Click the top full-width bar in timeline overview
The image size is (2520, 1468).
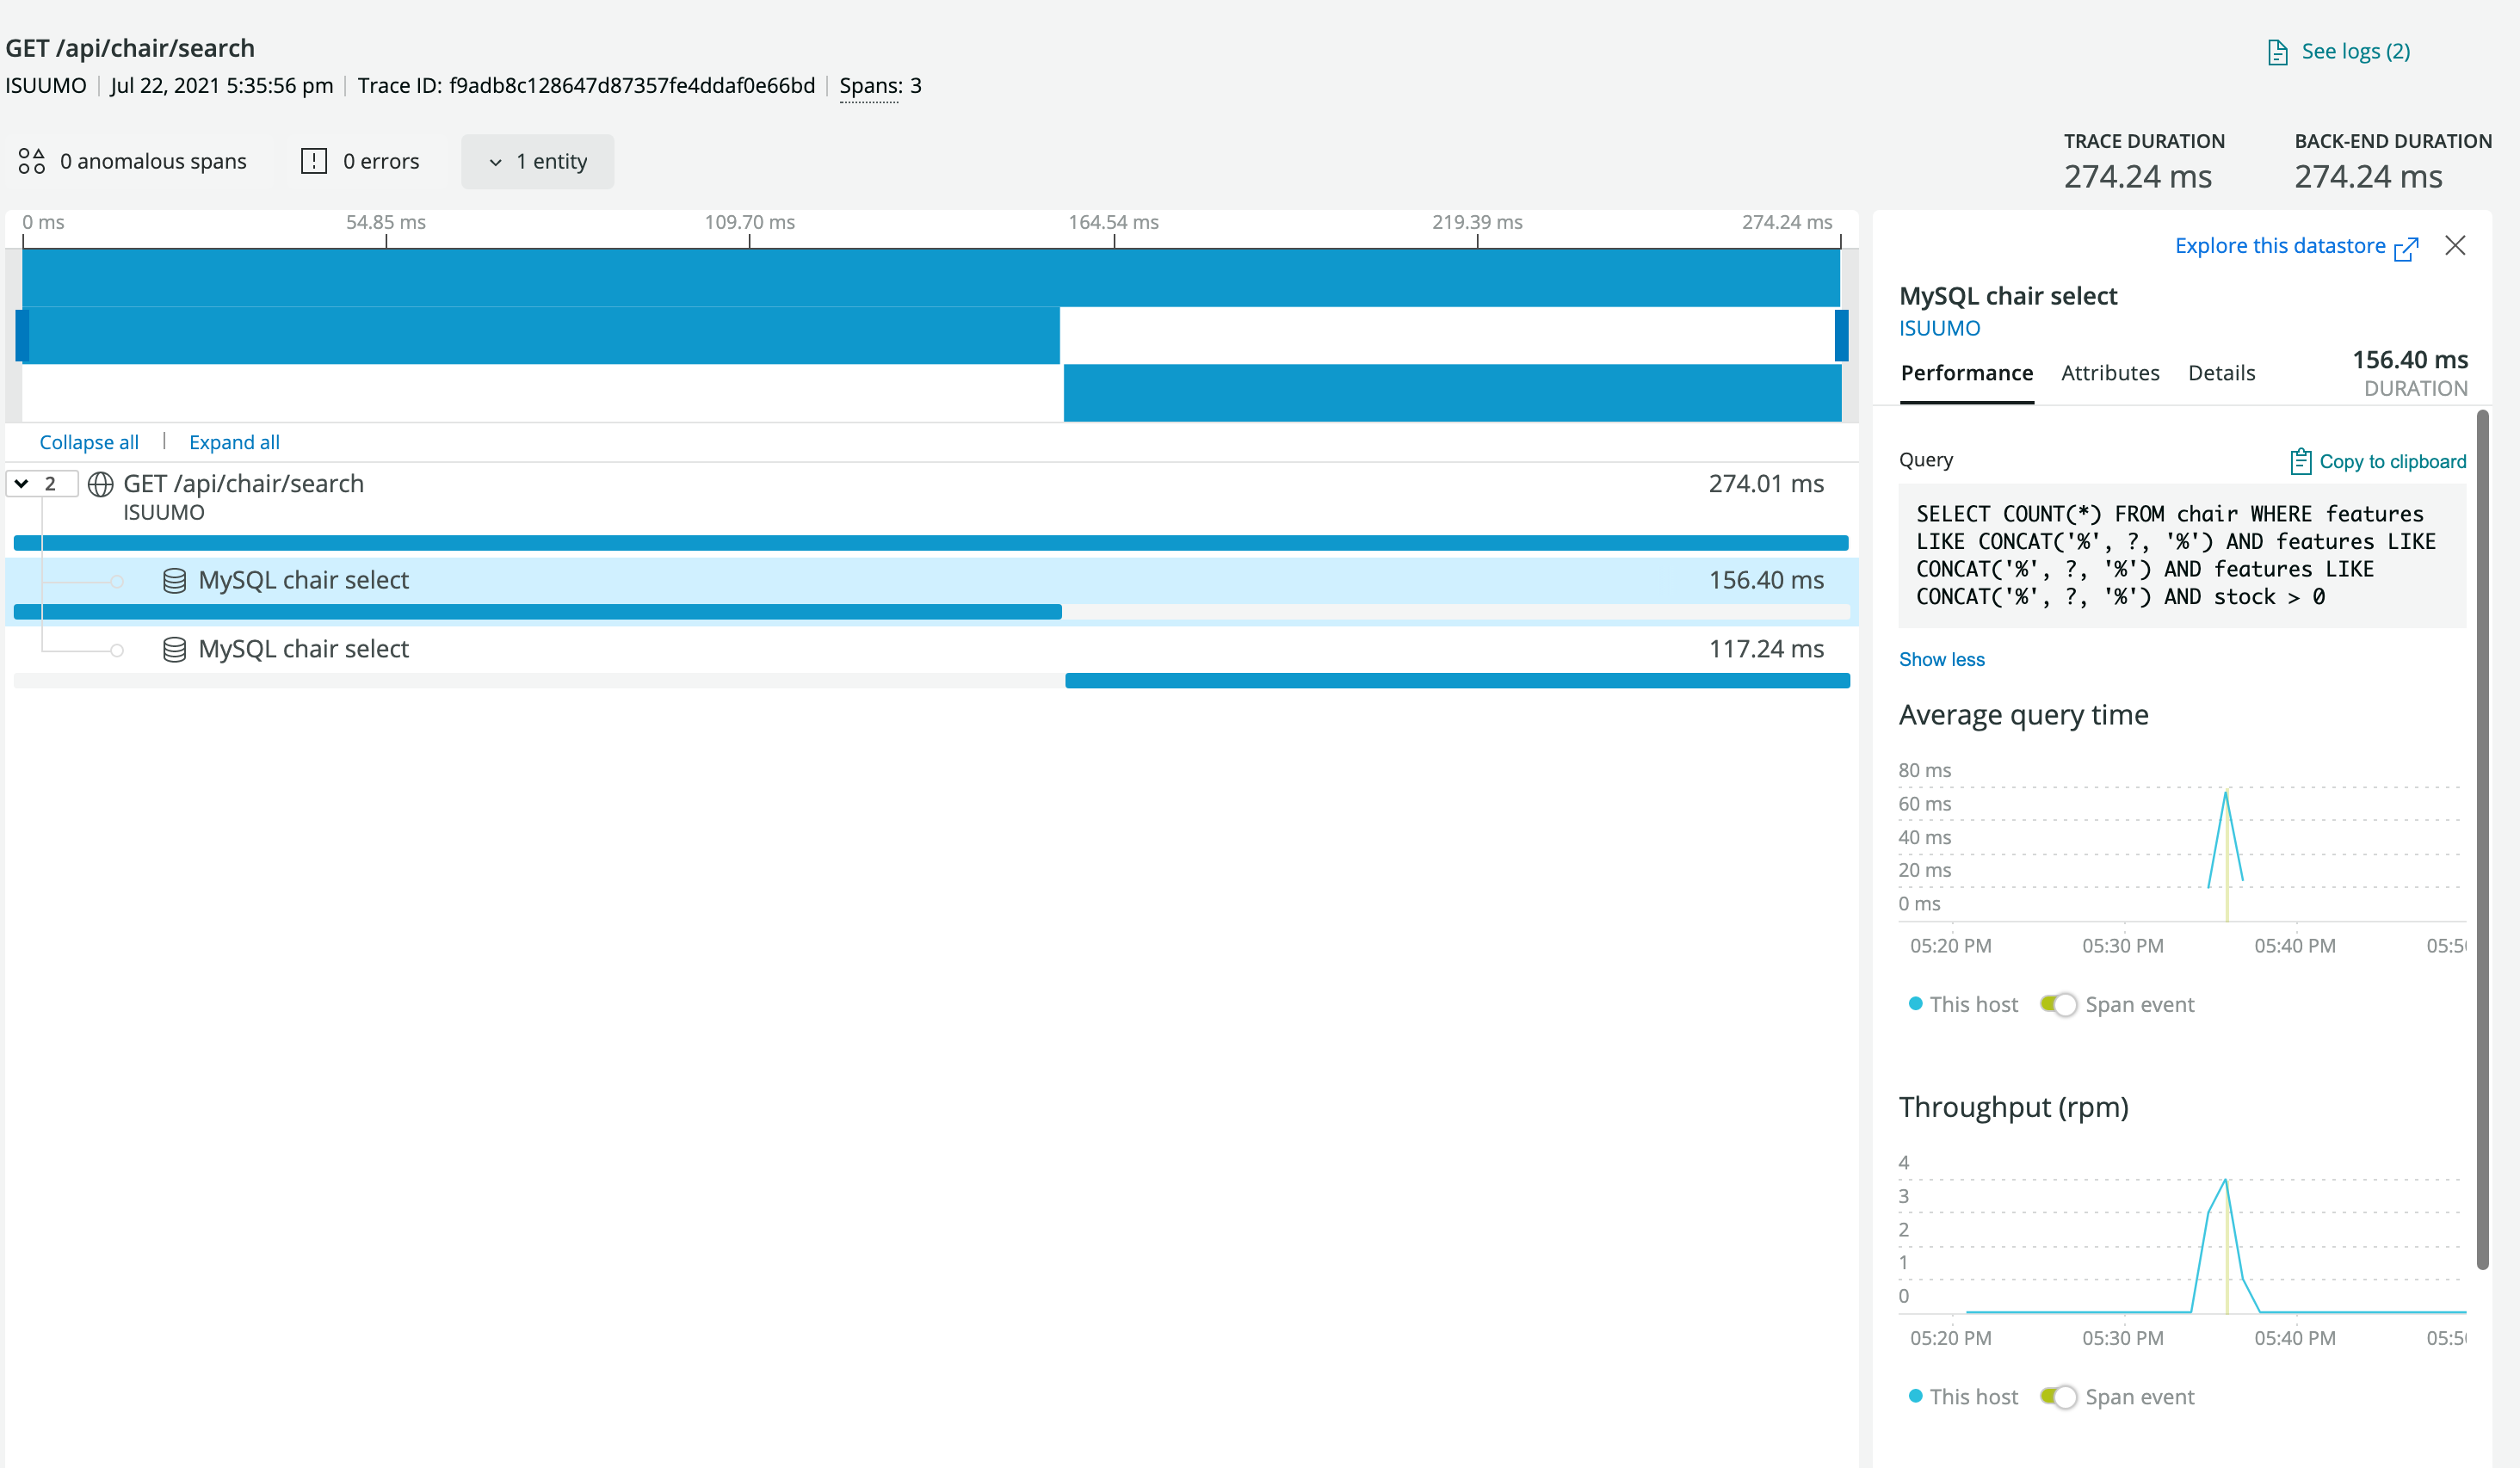[931, 278]
